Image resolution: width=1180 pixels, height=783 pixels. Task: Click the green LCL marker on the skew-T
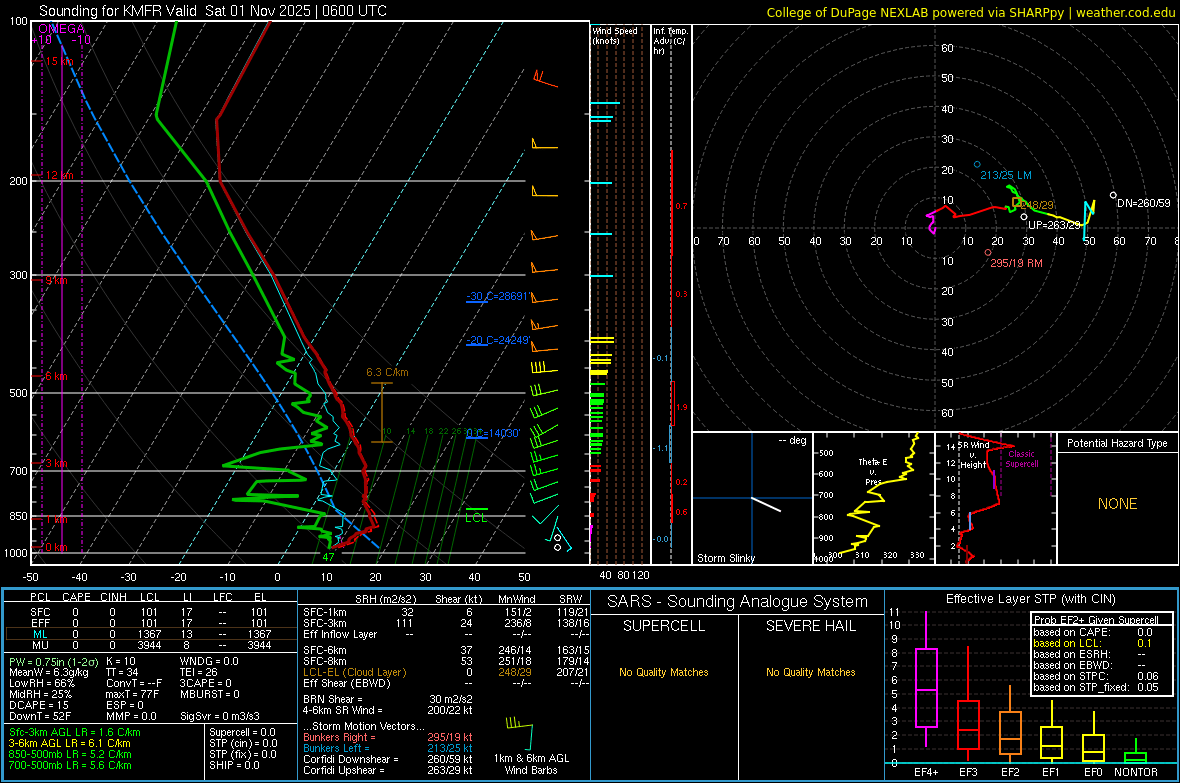[476, 515]
